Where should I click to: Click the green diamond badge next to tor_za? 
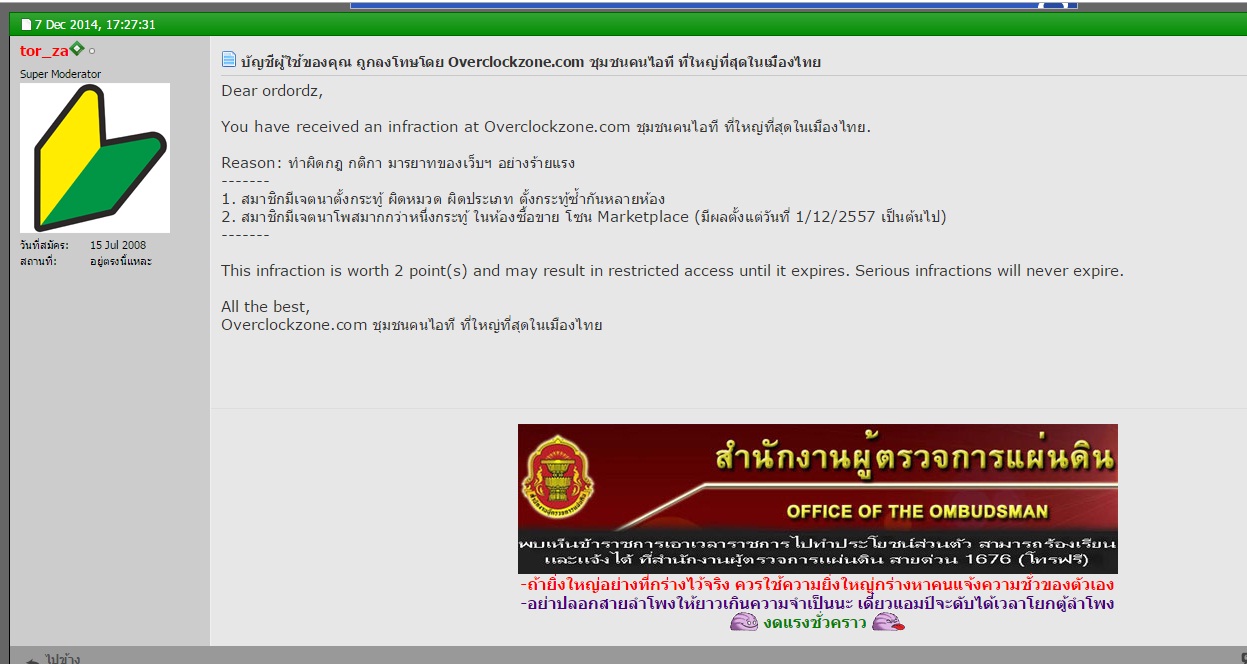click(77, 49)
